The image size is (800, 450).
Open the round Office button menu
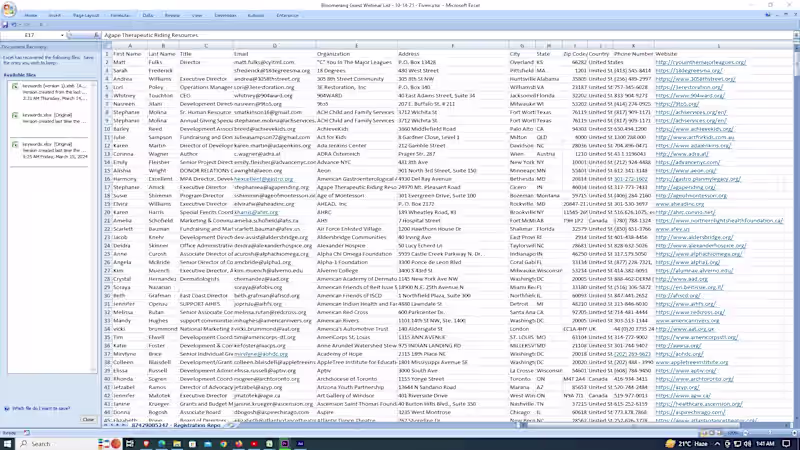pyautogui.click(x=9, y=9)
